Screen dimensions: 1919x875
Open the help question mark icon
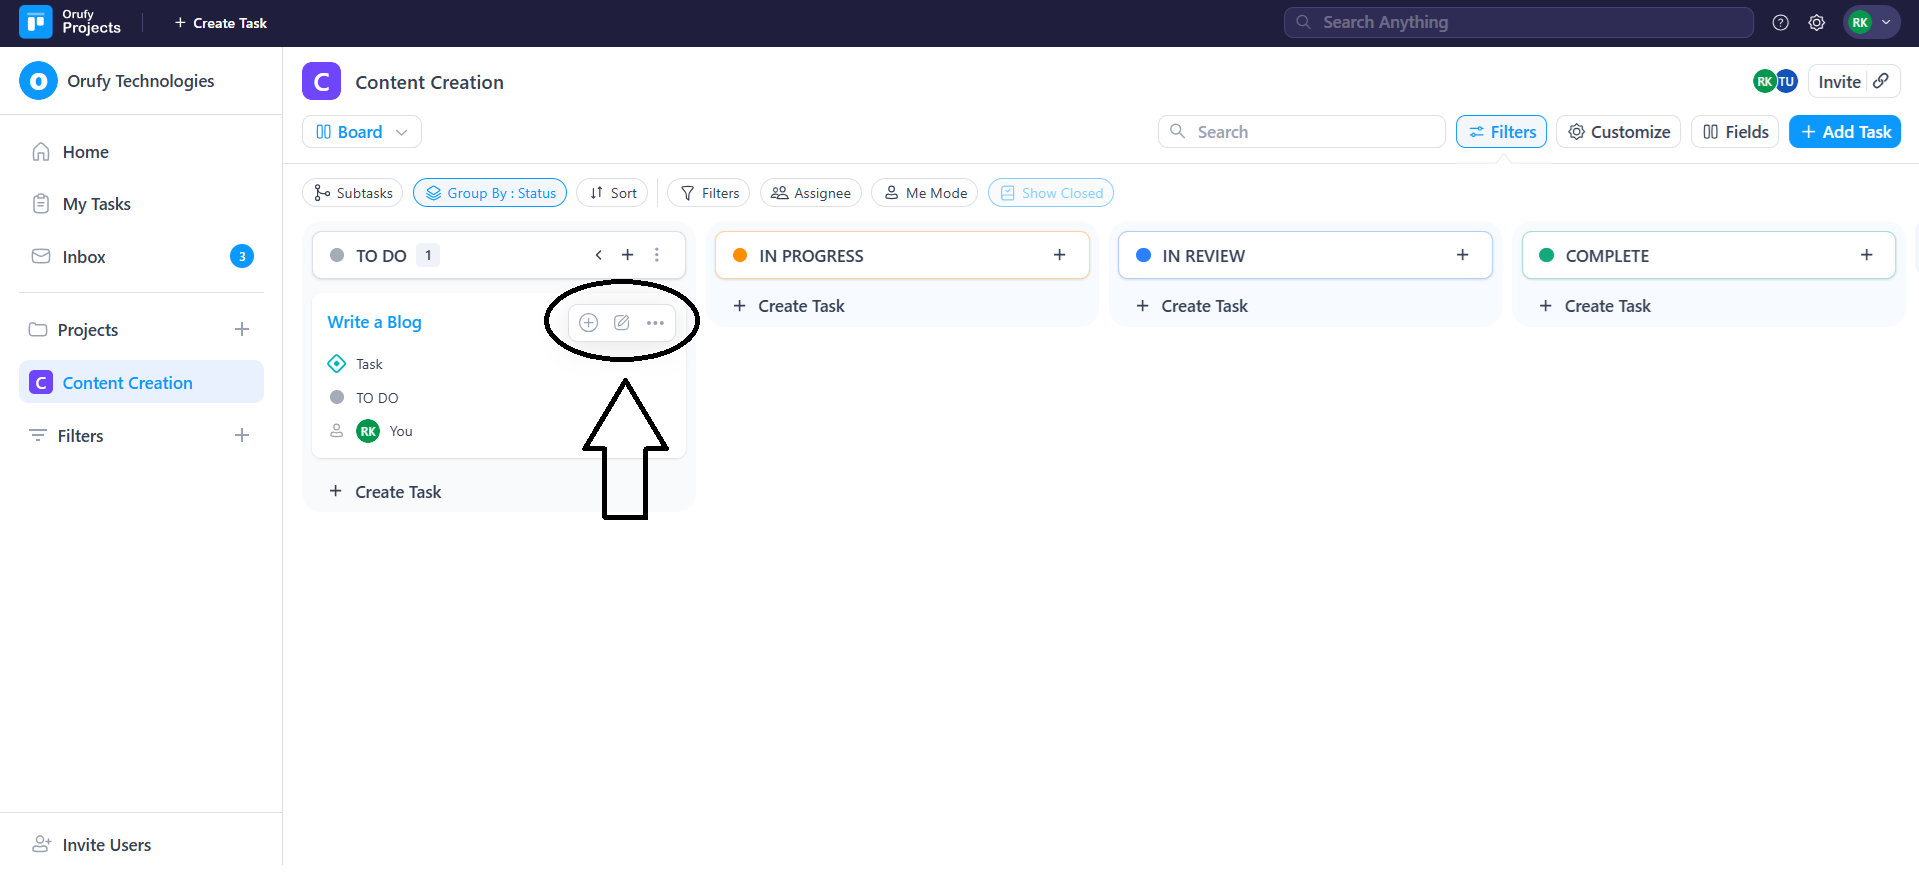1780,22
